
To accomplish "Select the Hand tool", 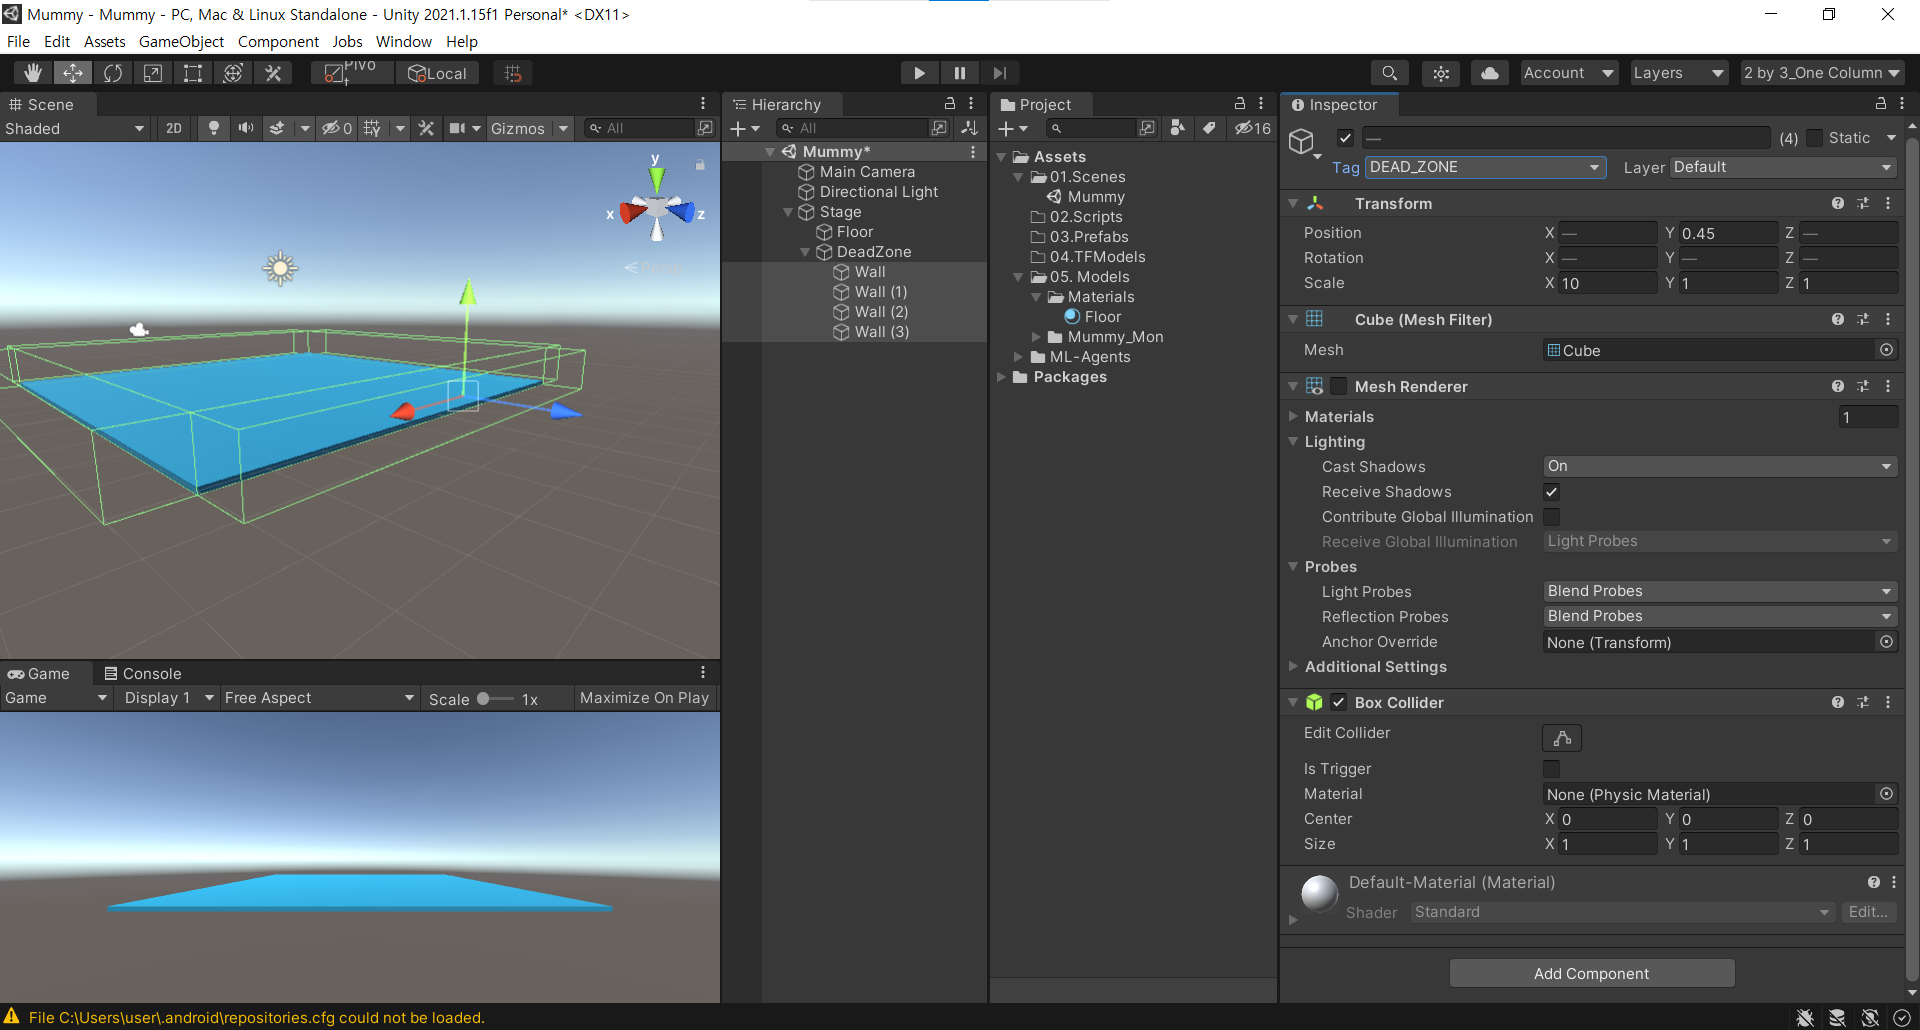I will 33,73.
